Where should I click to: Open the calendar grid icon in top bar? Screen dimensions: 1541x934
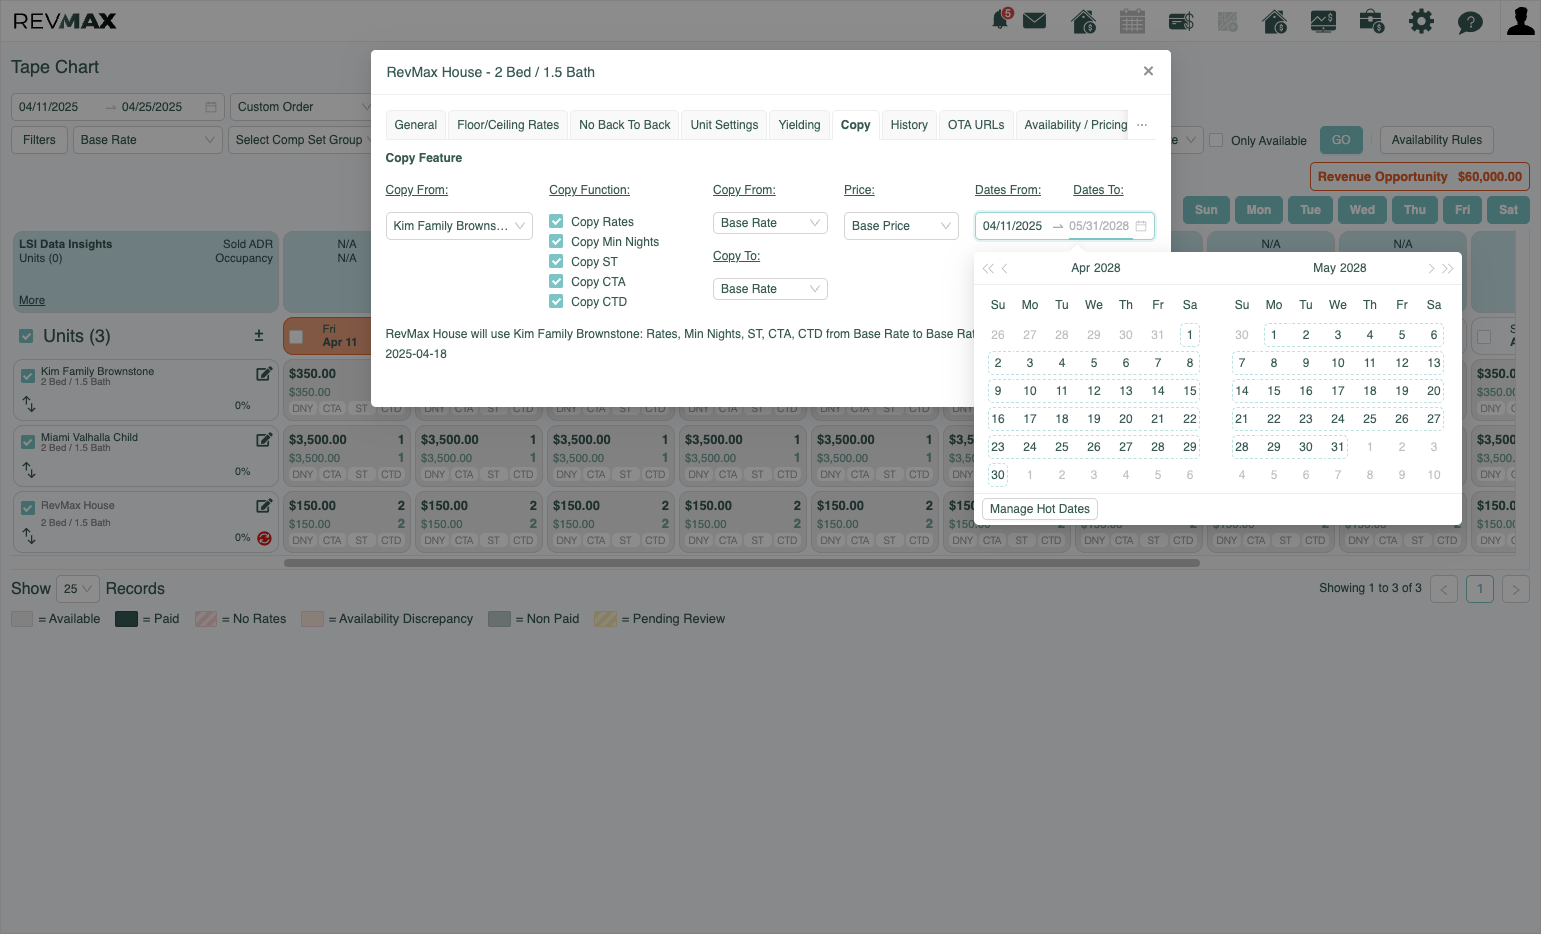coord(1132,21)
